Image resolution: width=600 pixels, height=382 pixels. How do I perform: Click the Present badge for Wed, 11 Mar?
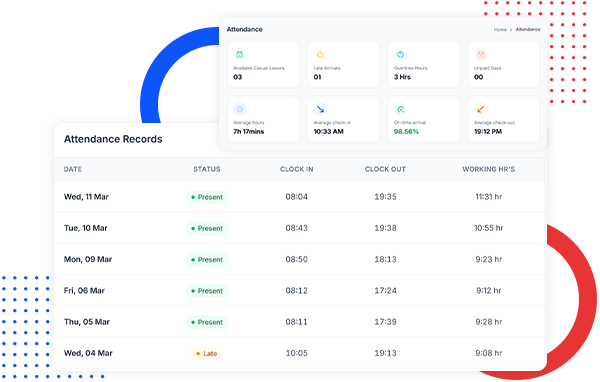(x=207, y=197)
